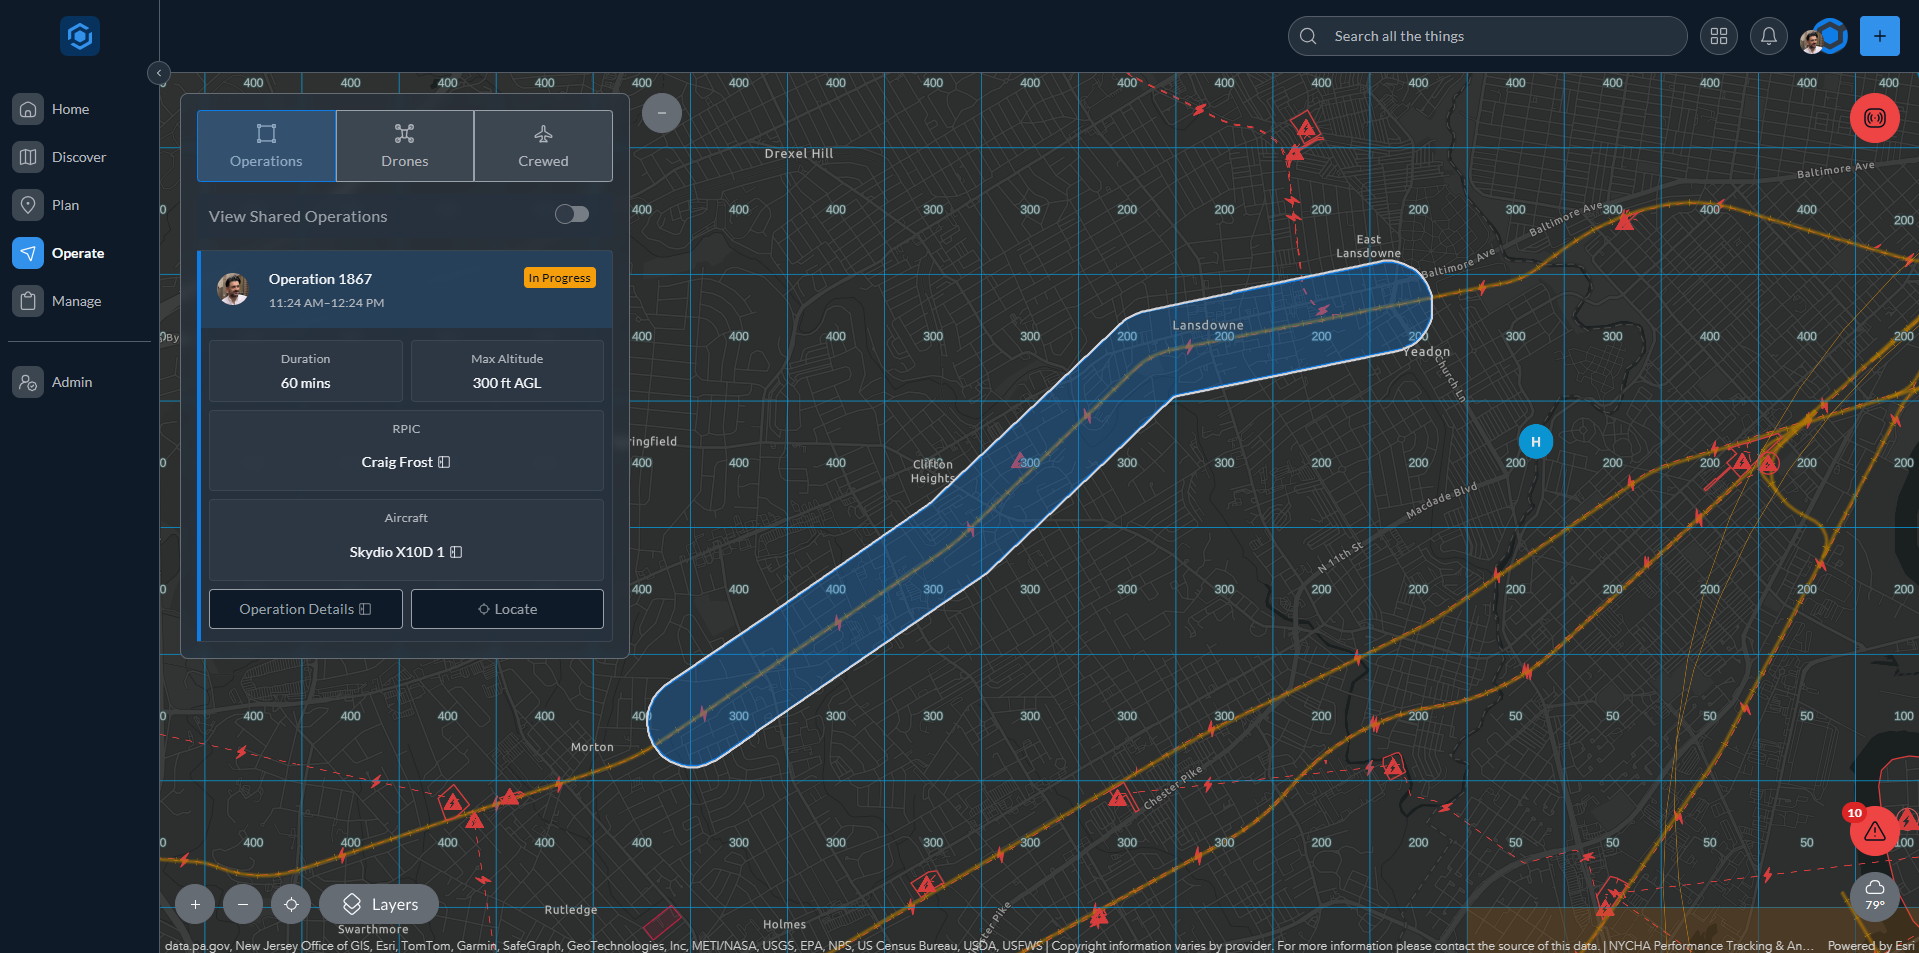The height and width of the screenshot is (953, 1919).
Task: Open the apps grid menu
Action: click(x=1719, y=36)
